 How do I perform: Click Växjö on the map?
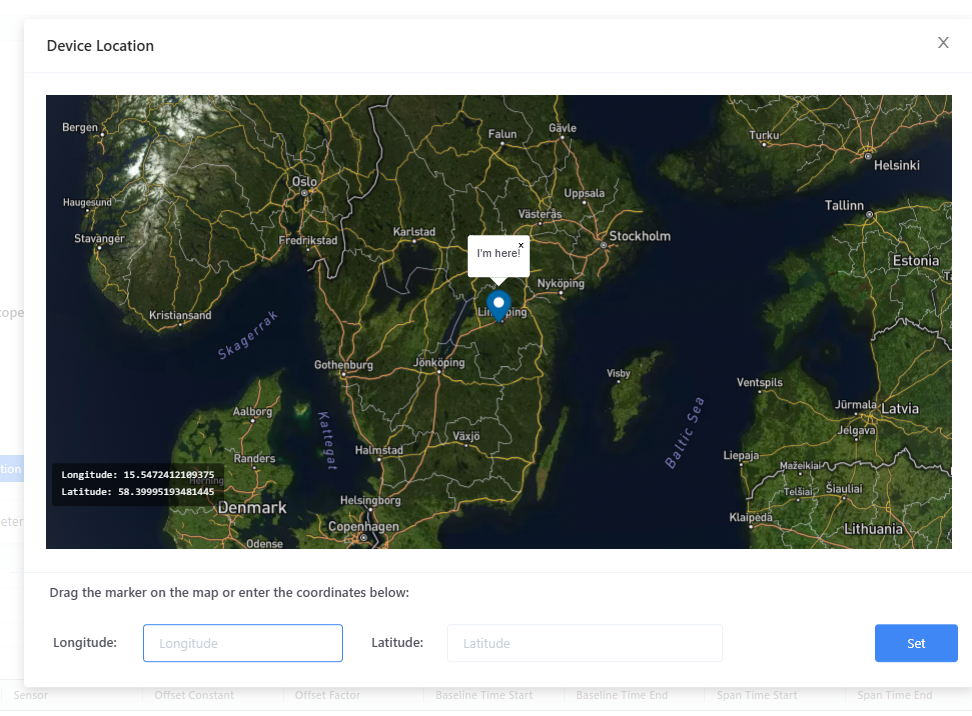click(x=466, y=436)
